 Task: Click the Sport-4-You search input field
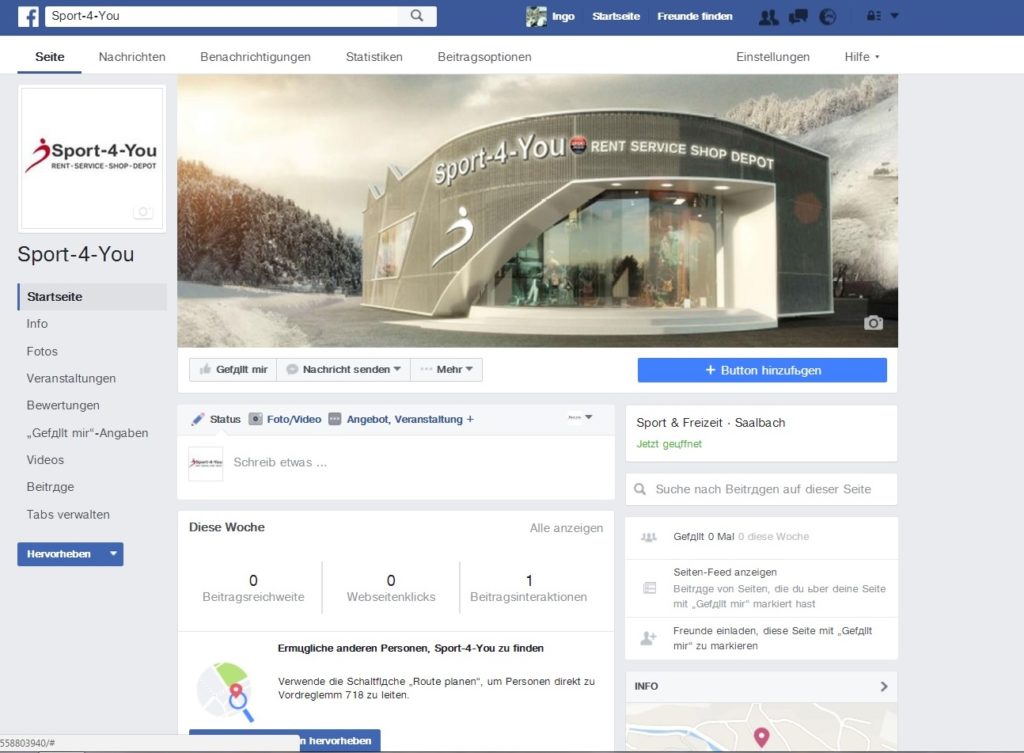click(x=222, y=16)
